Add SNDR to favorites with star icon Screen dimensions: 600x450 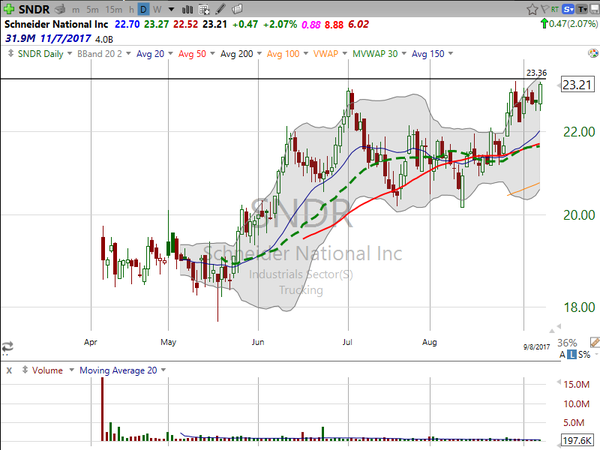pyautogui.click(x=532, y=9)
